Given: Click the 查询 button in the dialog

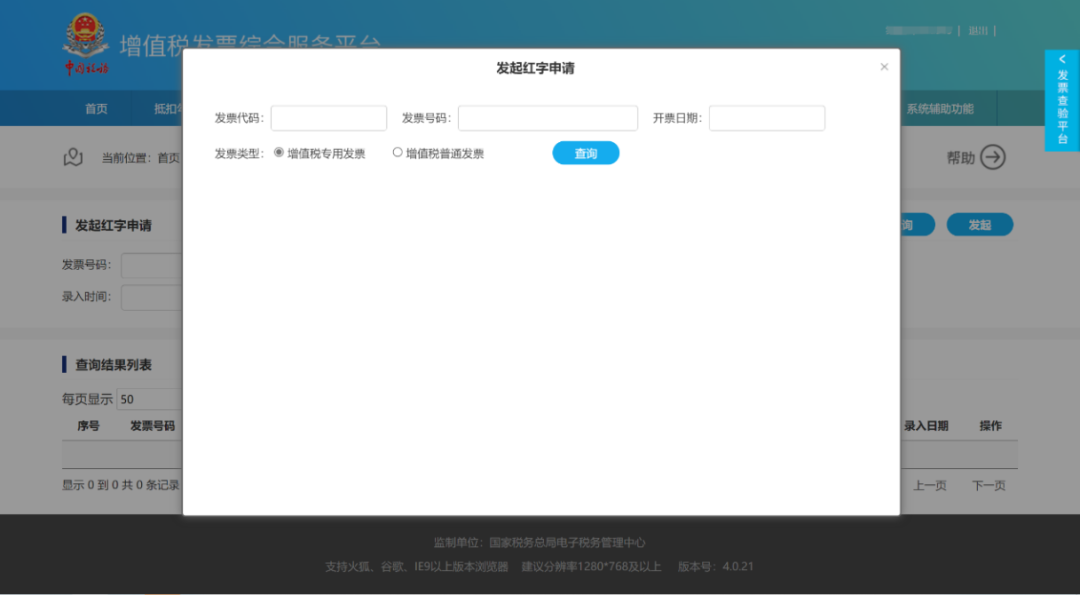Looking at the screenshot, I should coord(585,153).
